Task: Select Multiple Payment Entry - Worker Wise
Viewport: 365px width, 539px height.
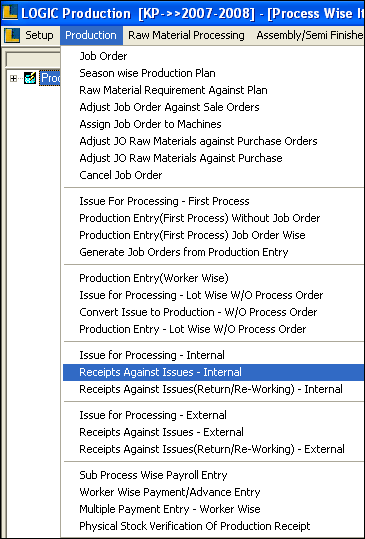Action: tap(170, 509)
